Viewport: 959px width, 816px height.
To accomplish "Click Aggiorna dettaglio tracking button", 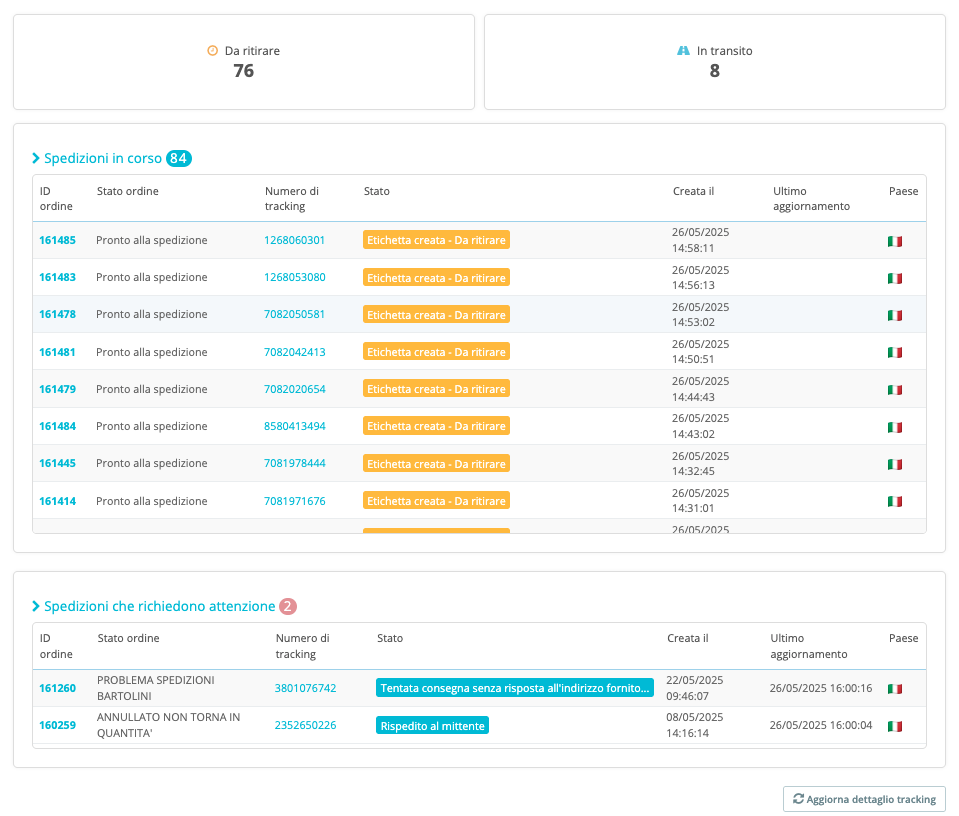I will pos(864,799).
